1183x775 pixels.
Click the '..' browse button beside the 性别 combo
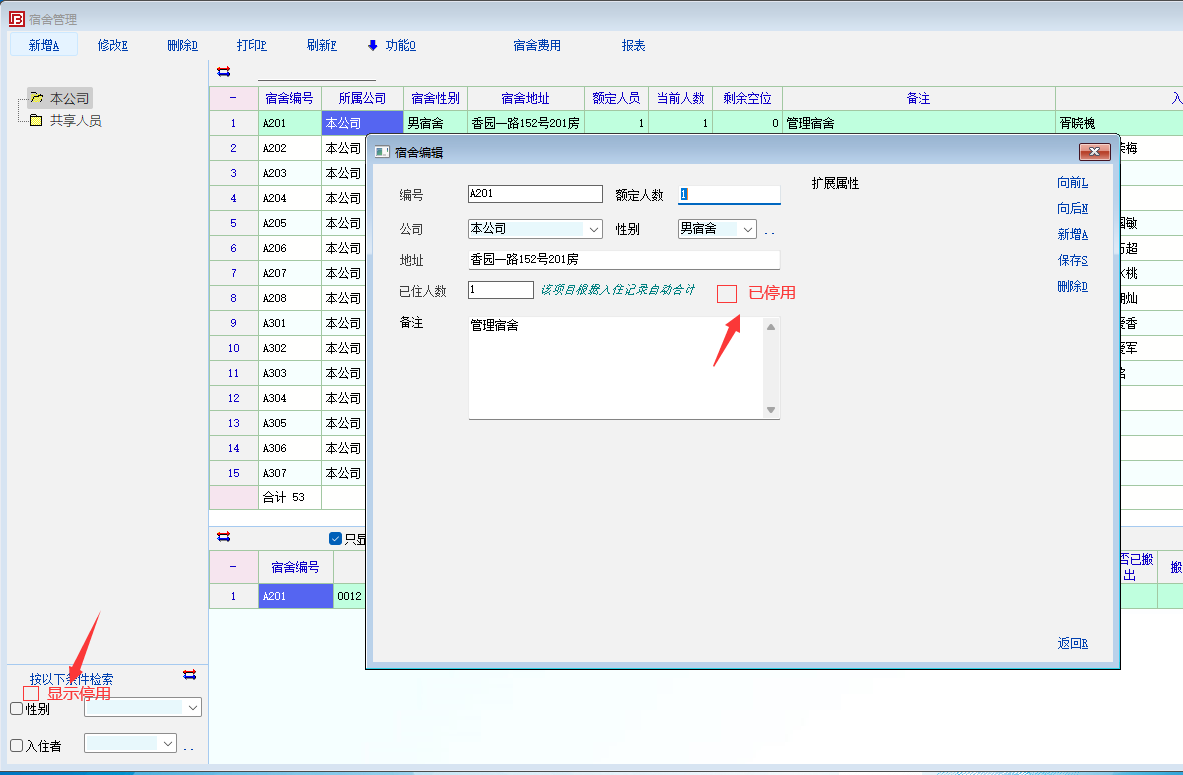tap(770, 231)
